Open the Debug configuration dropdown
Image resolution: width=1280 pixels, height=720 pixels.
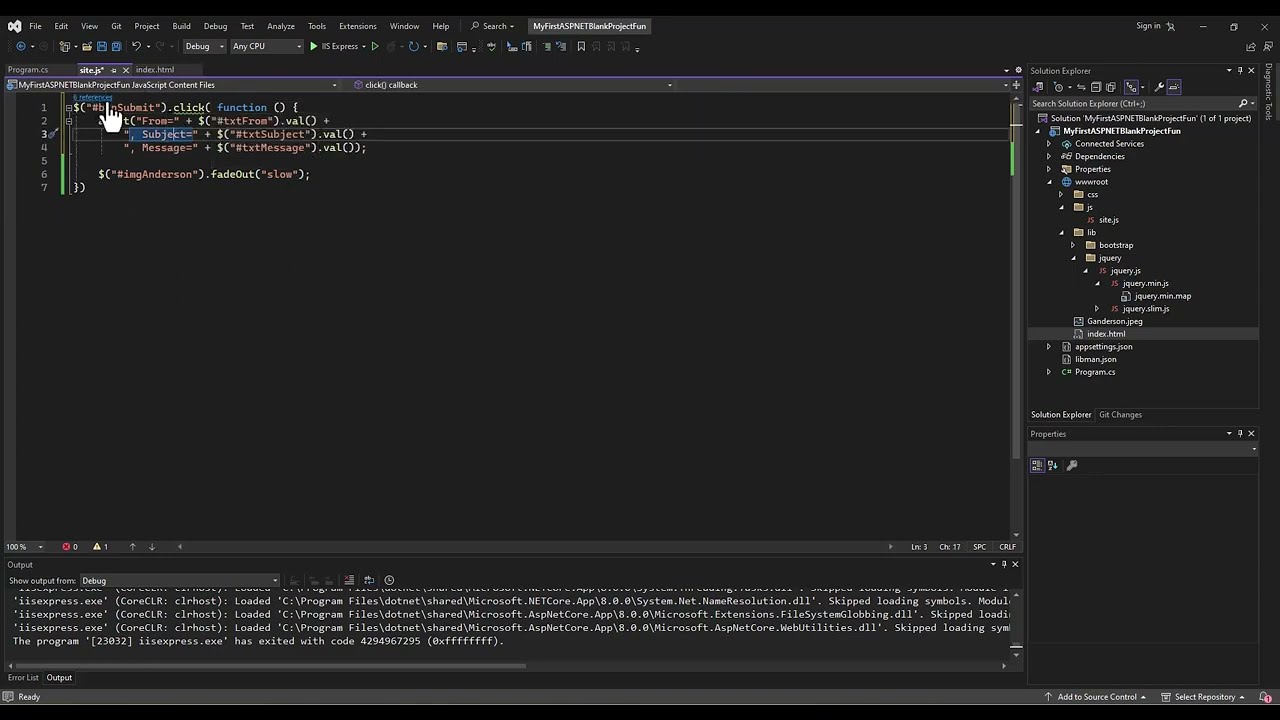204,46
